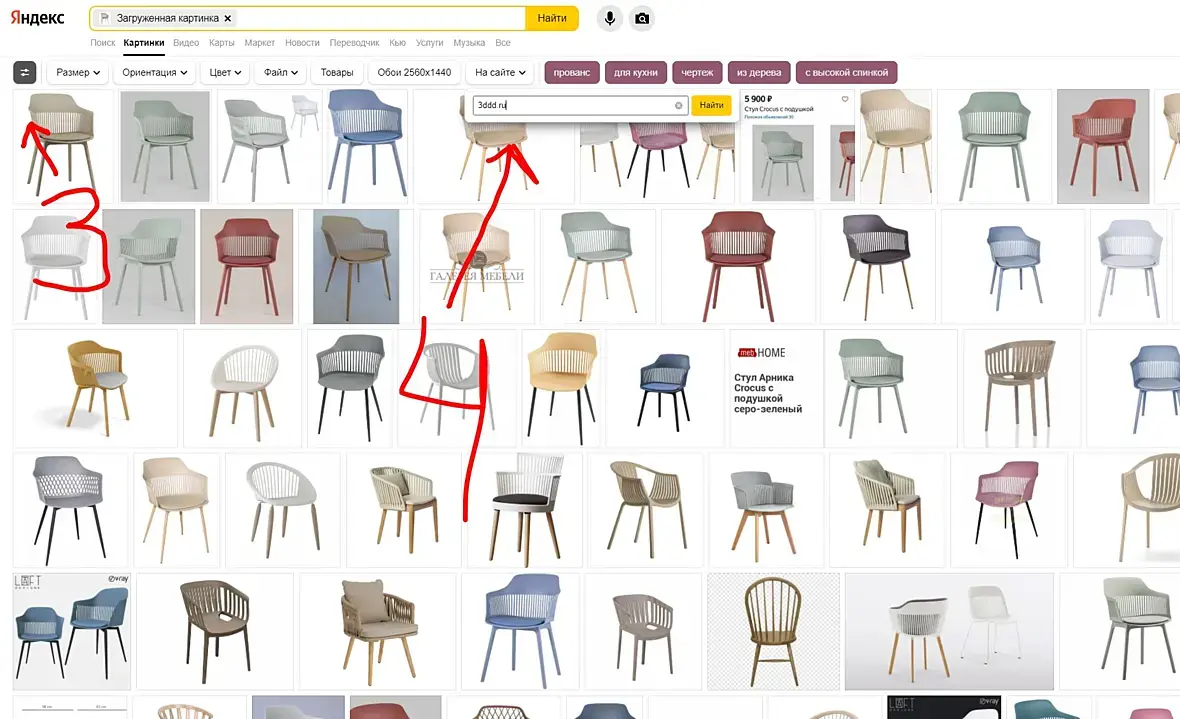The width and height of the screenshot is (1180, 719).
Task: Toggle the Обои 2560x1440 filter
Action: (414, 72)
